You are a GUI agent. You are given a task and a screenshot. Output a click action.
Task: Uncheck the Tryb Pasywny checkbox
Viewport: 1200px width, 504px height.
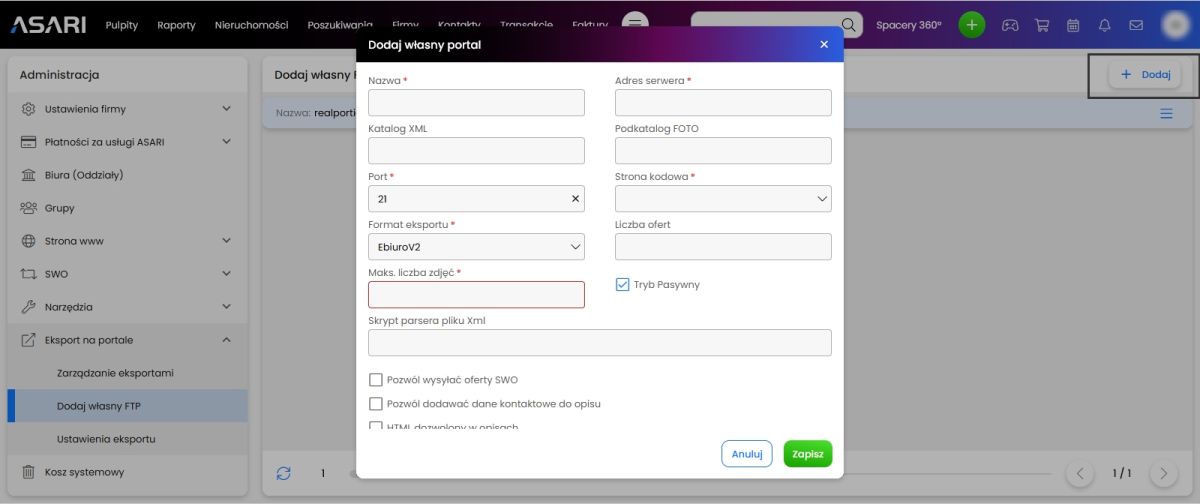622,285
